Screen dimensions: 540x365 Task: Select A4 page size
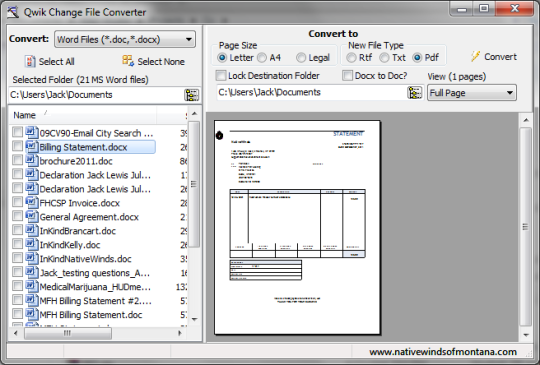click(x=262, y=58)
